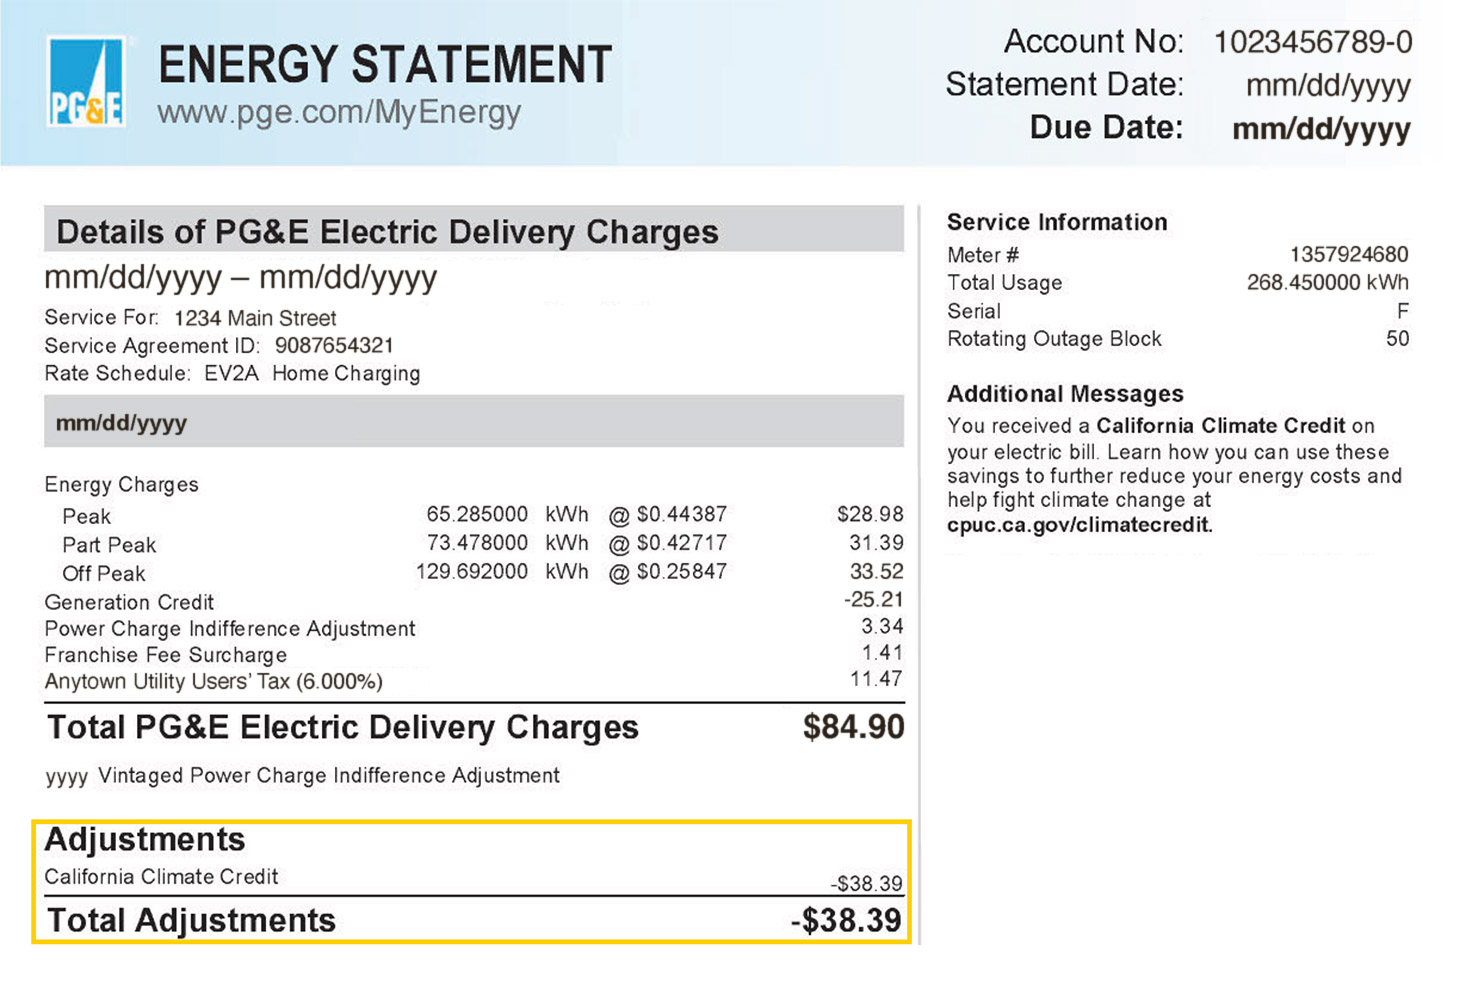Click the Adjustments section heading

tap(145, 840)
